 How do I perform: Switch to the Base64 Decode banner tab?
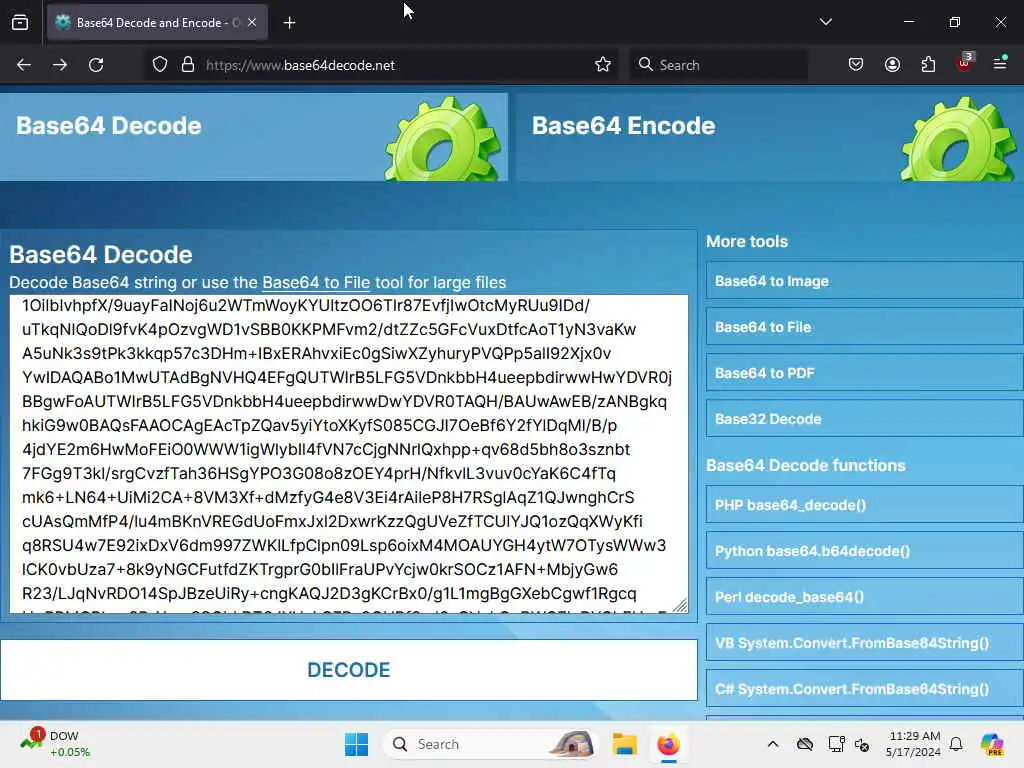253,137
